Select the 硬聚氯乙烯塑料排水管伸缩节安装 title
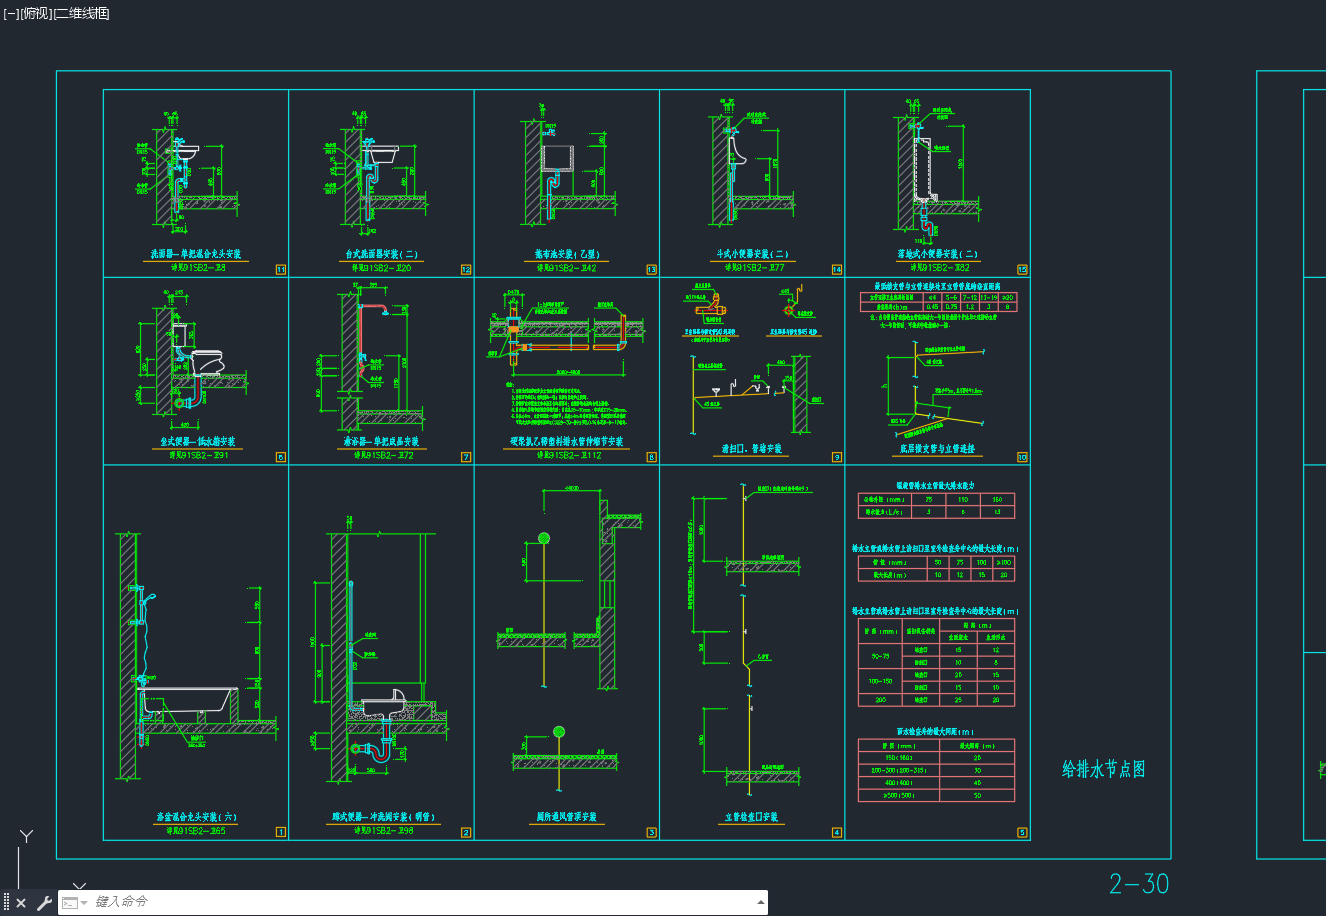Viewport: 1326px width, 916px height. click(x=566, y=442)
